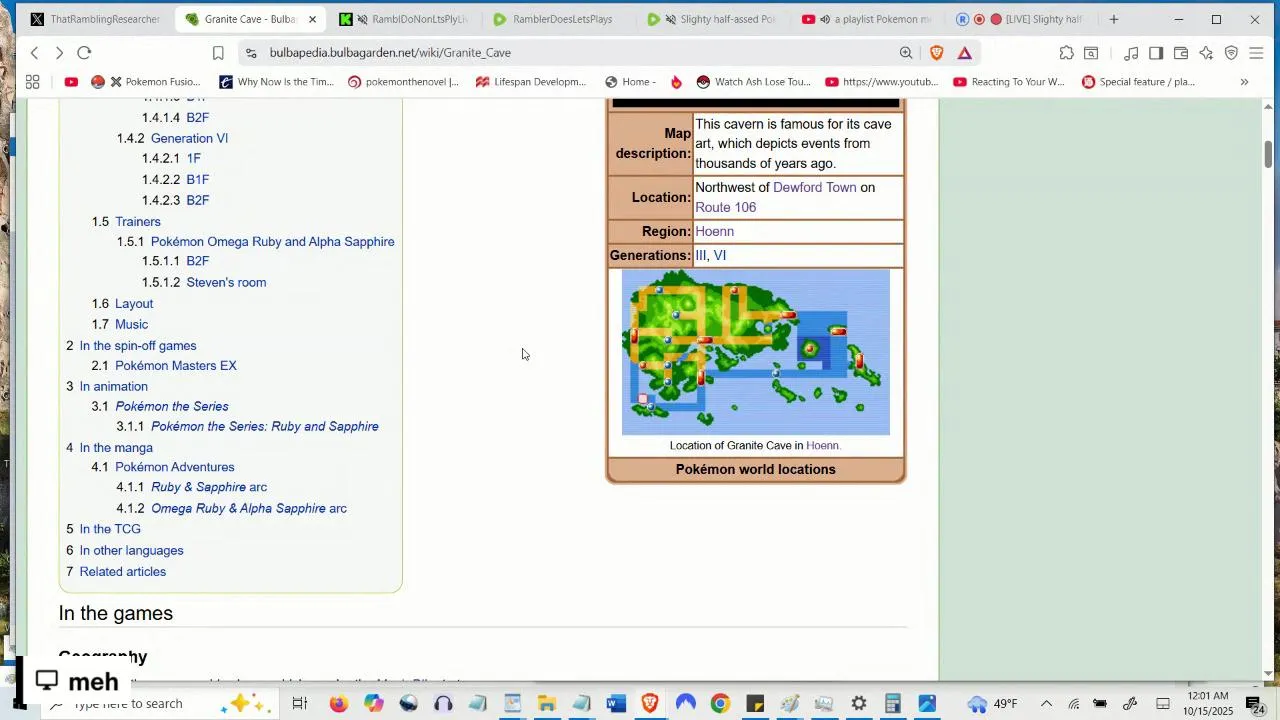This screenshot has height=720, width=1280.
Task: Jump to Steven's room contents entry
Action: click(x=226, y=282)
